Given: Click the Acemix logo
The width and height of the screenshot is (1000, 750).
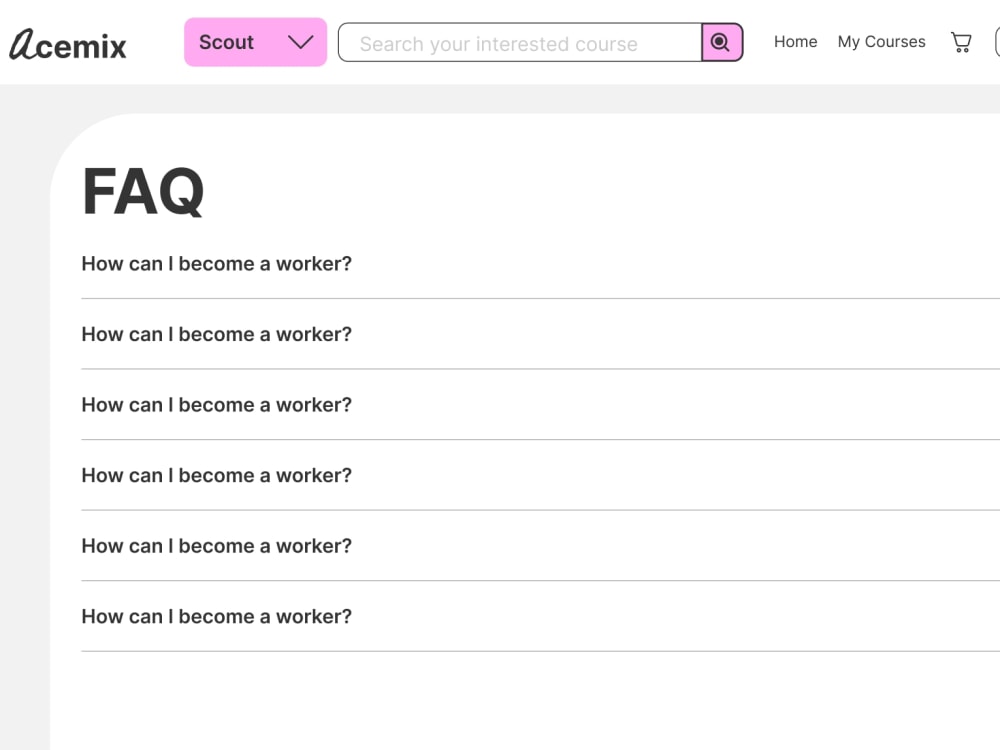Looking at the screenshot, I should [x=68, y=44].
